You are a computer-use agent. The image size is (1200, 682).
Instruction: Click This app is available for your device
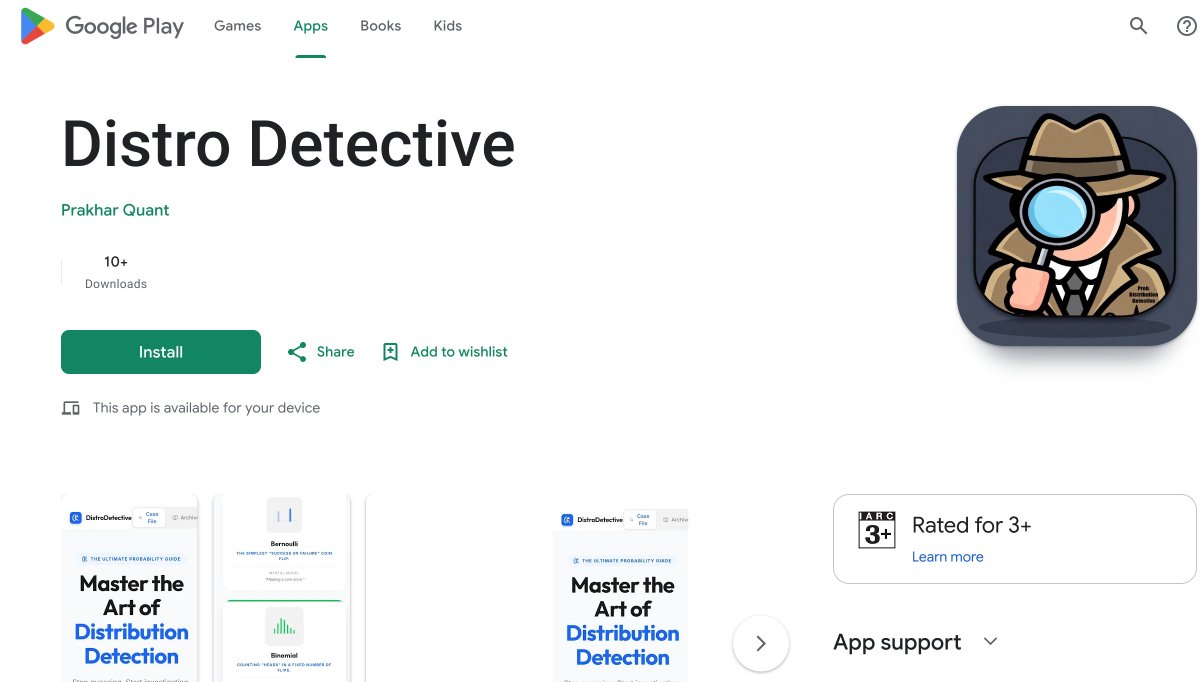point(206,408)
